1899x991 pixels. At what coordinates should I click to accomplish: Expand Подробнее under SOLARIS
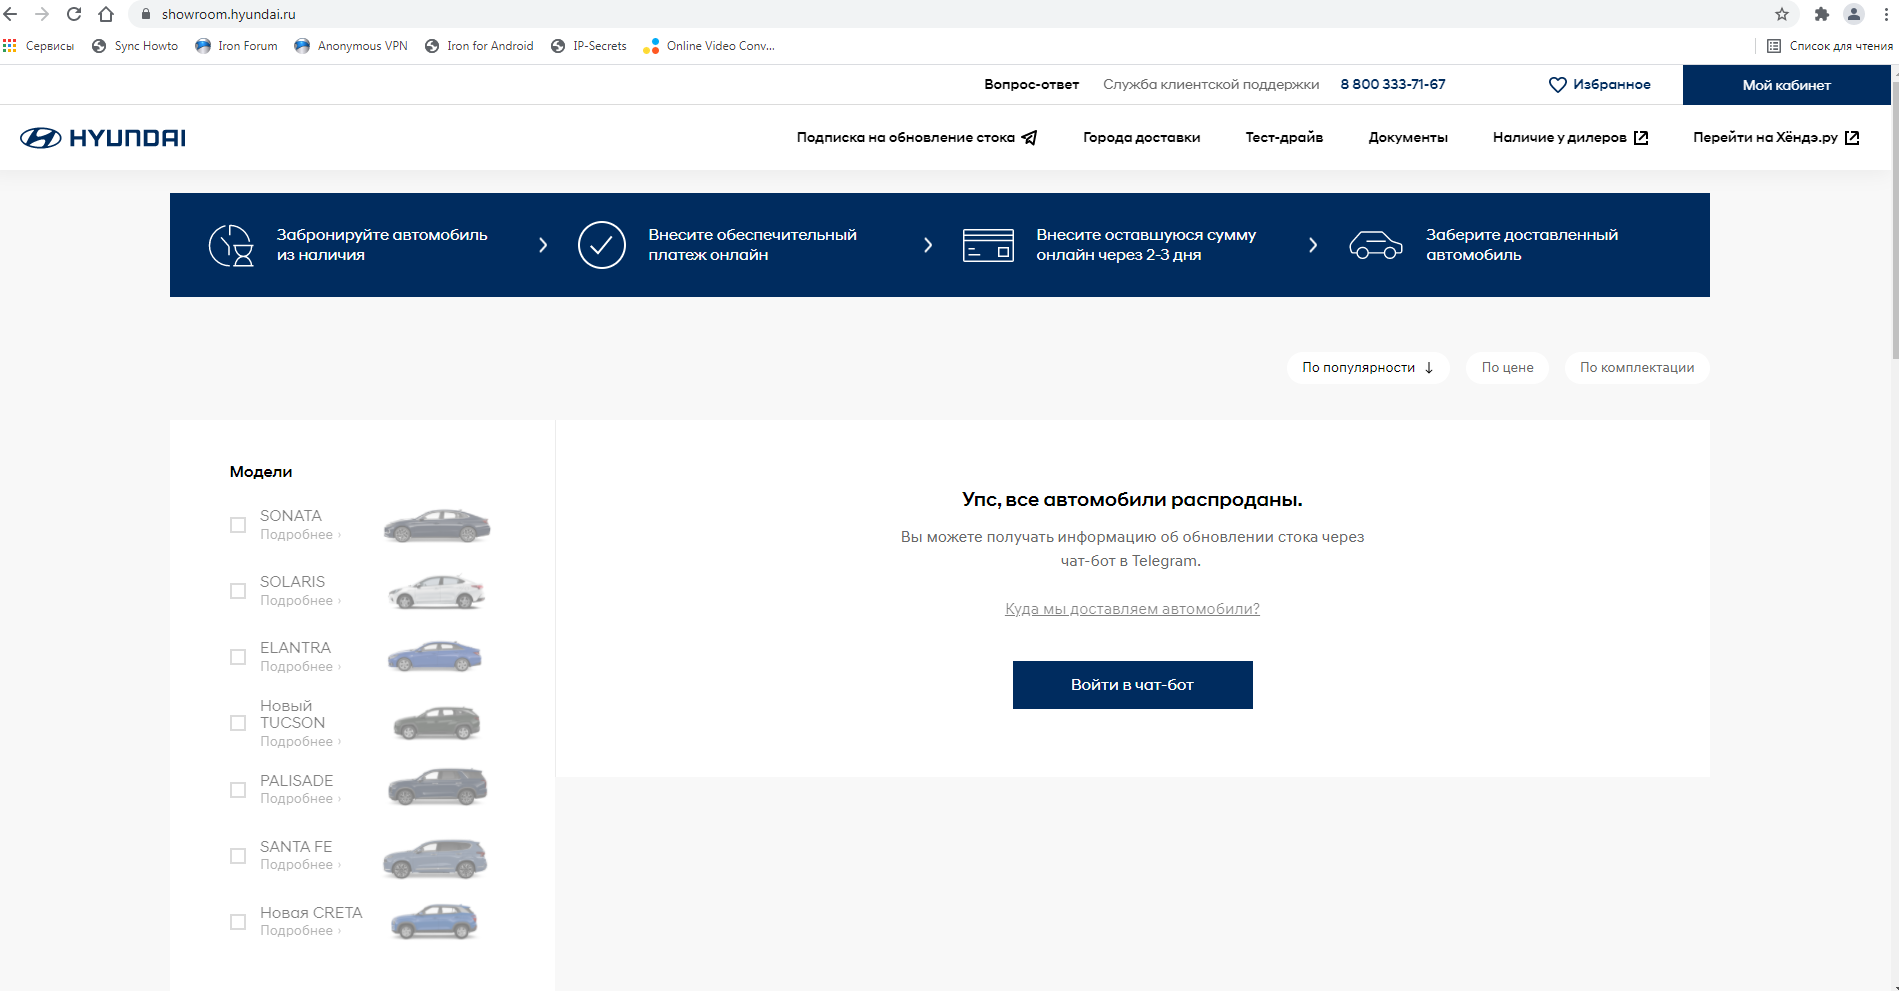pyautogui.click(x=300, y=601)
